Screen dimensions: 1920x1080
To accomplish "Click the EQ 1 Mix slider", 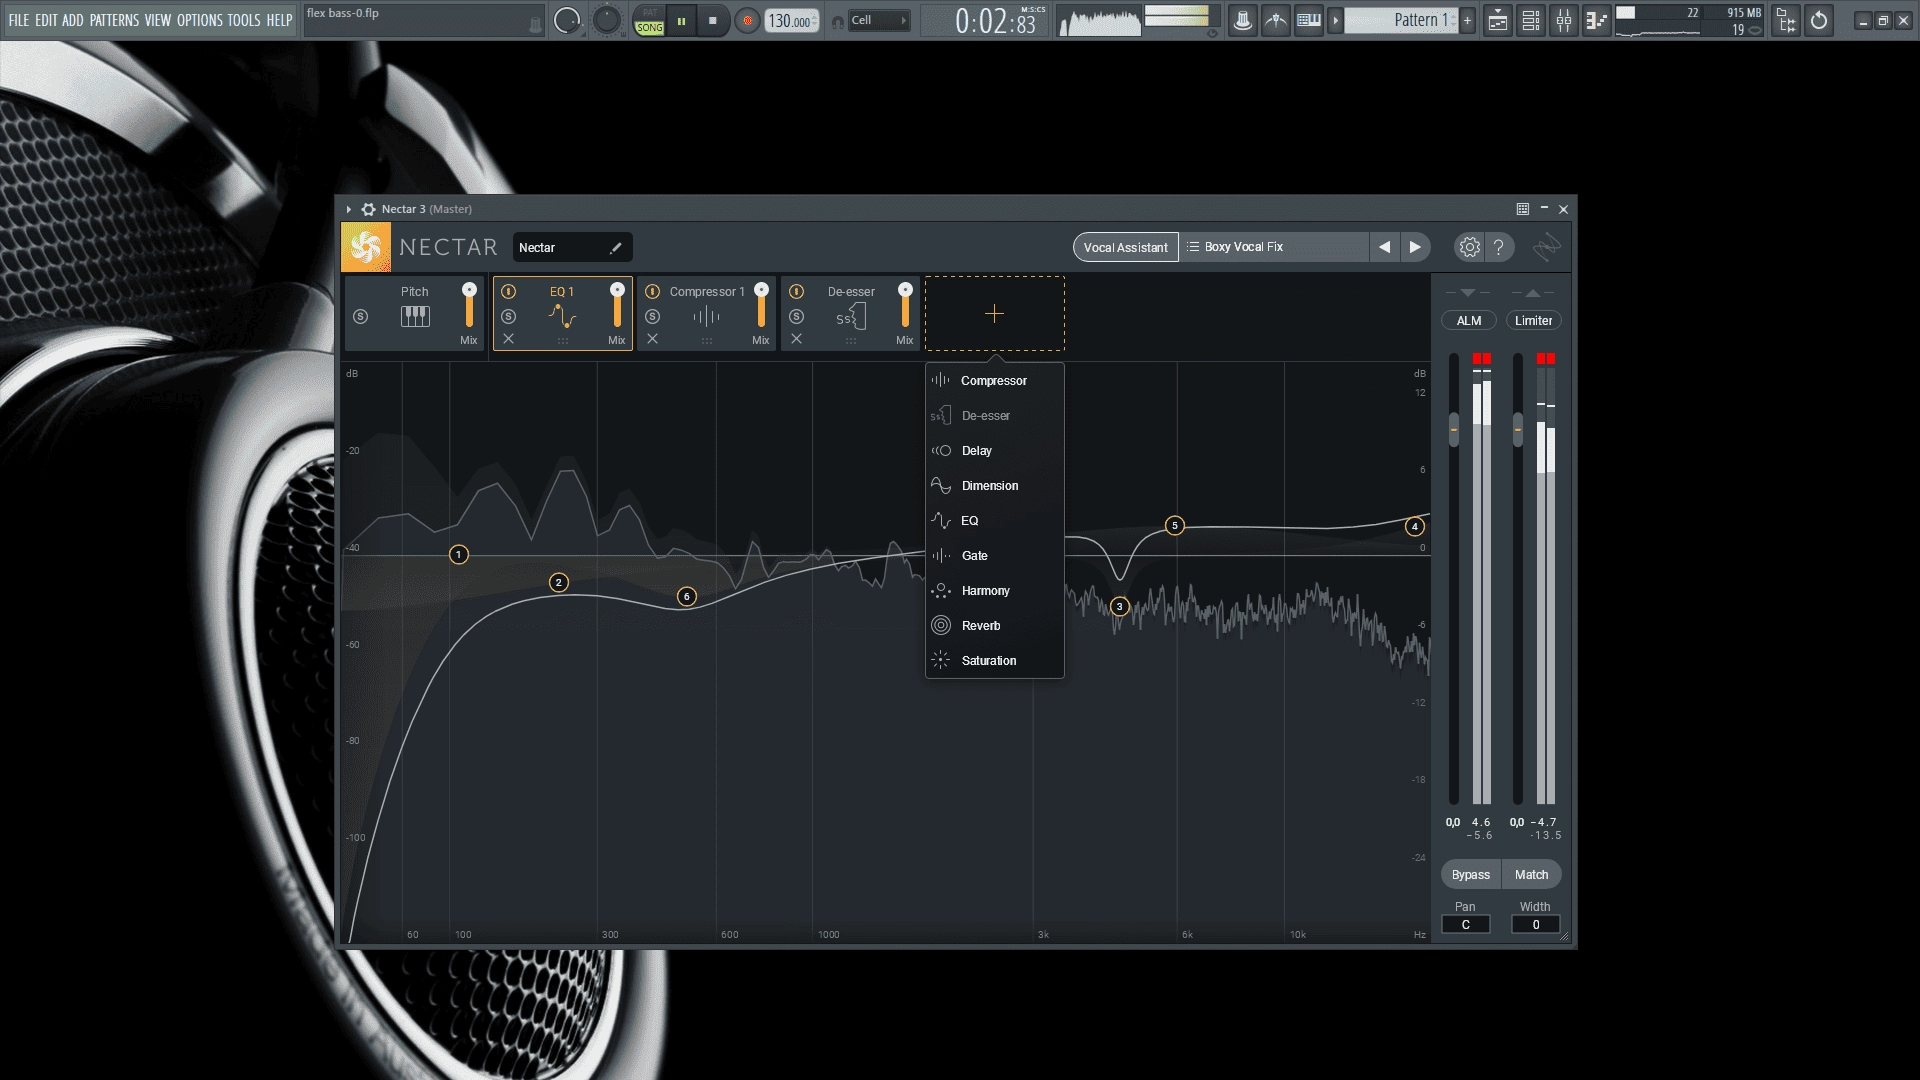I will tap(617, 306).
